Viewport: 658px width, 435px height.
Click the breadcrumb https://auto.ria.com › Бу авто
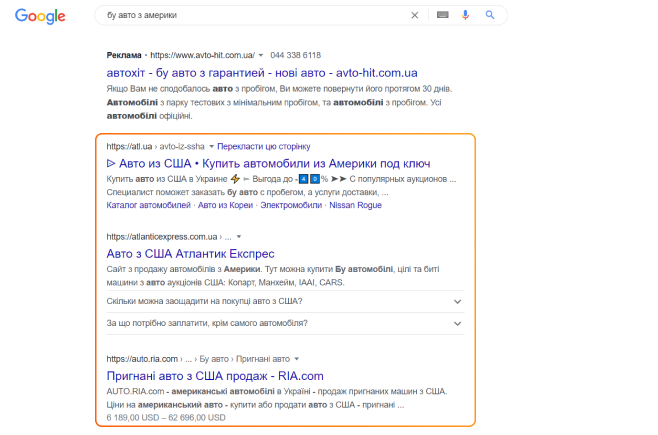coord(198,359)
